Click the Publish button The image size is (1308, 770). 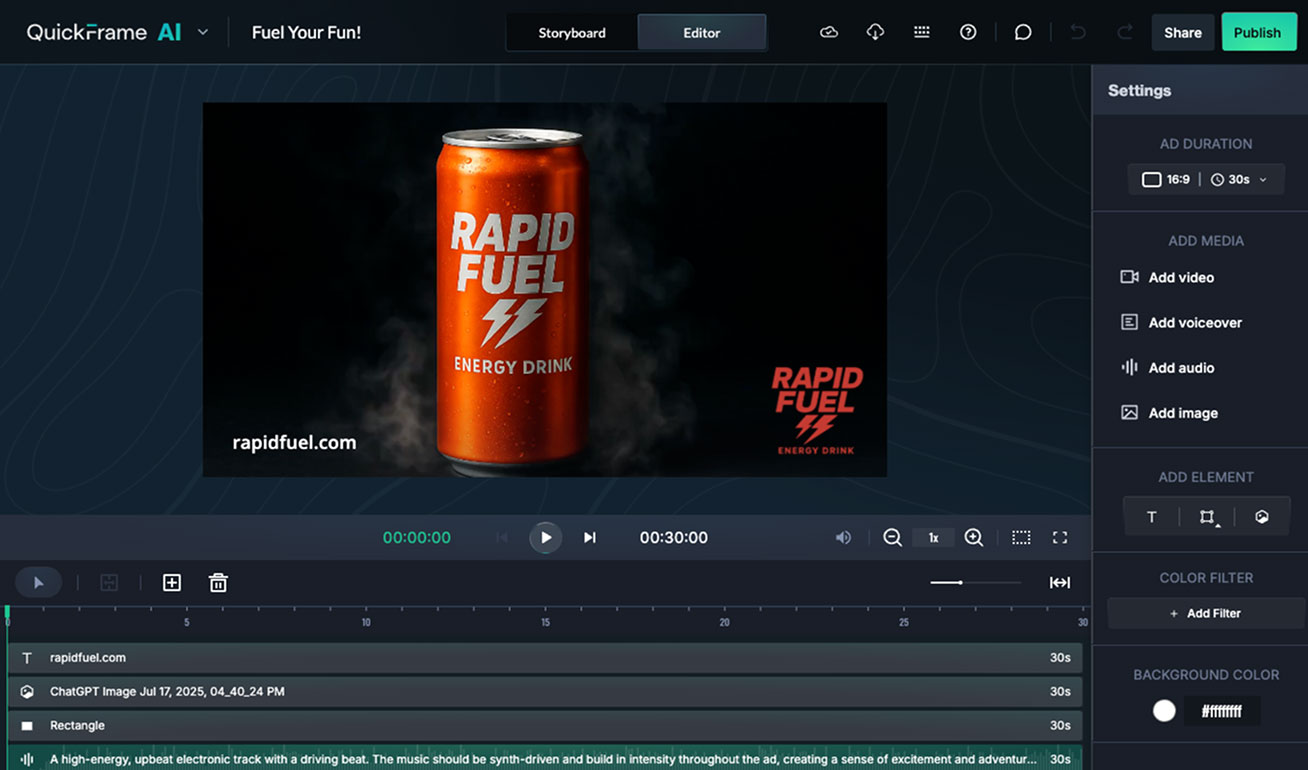(1257, 33)
